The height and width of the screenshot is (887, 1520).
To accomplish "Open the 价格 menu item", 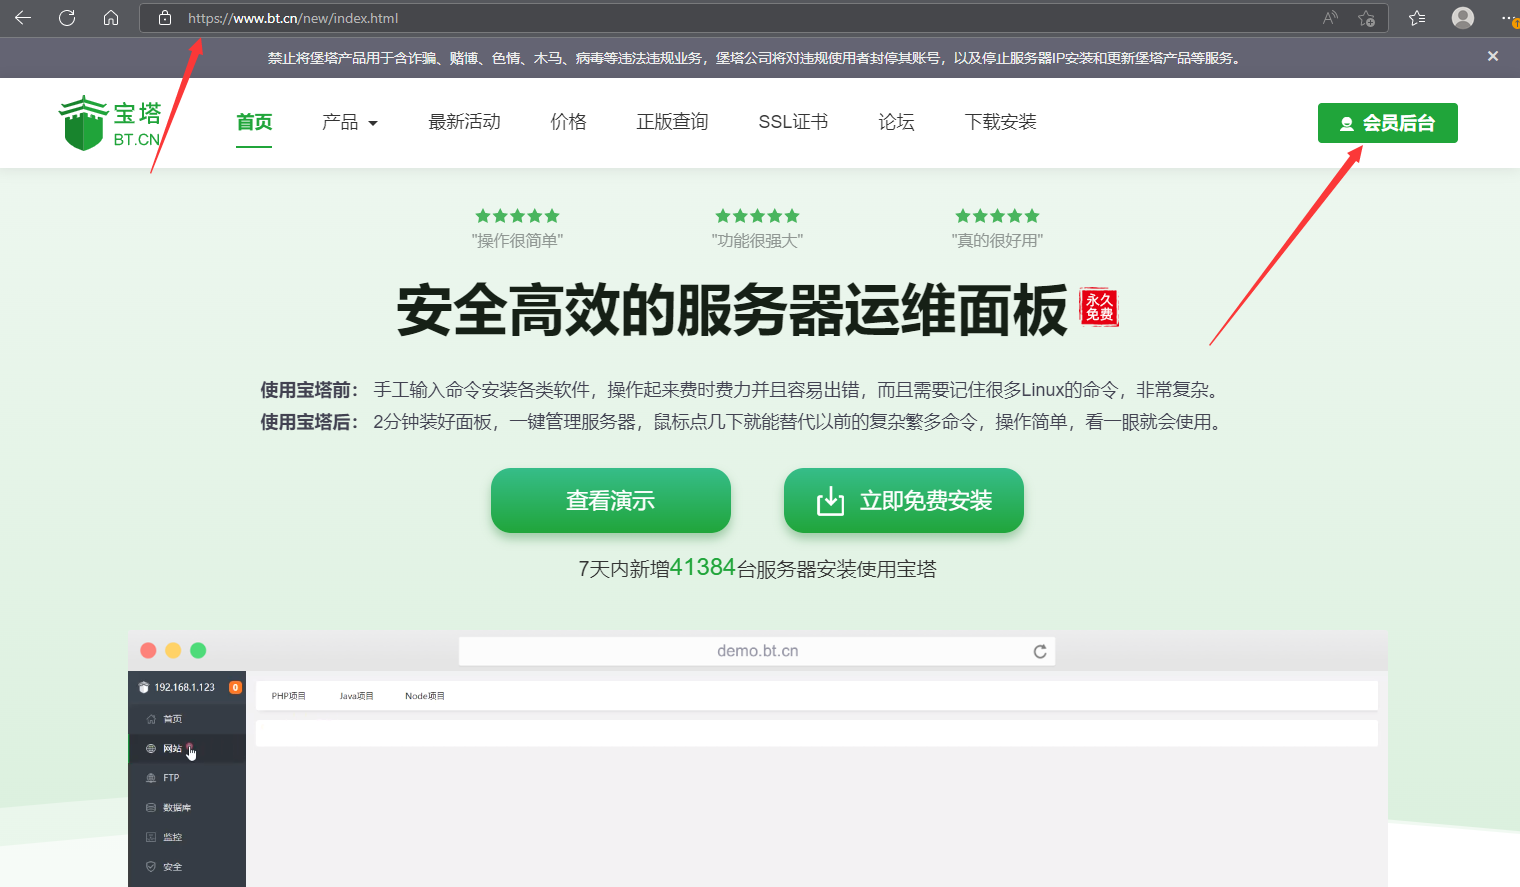I will point(568,122).
